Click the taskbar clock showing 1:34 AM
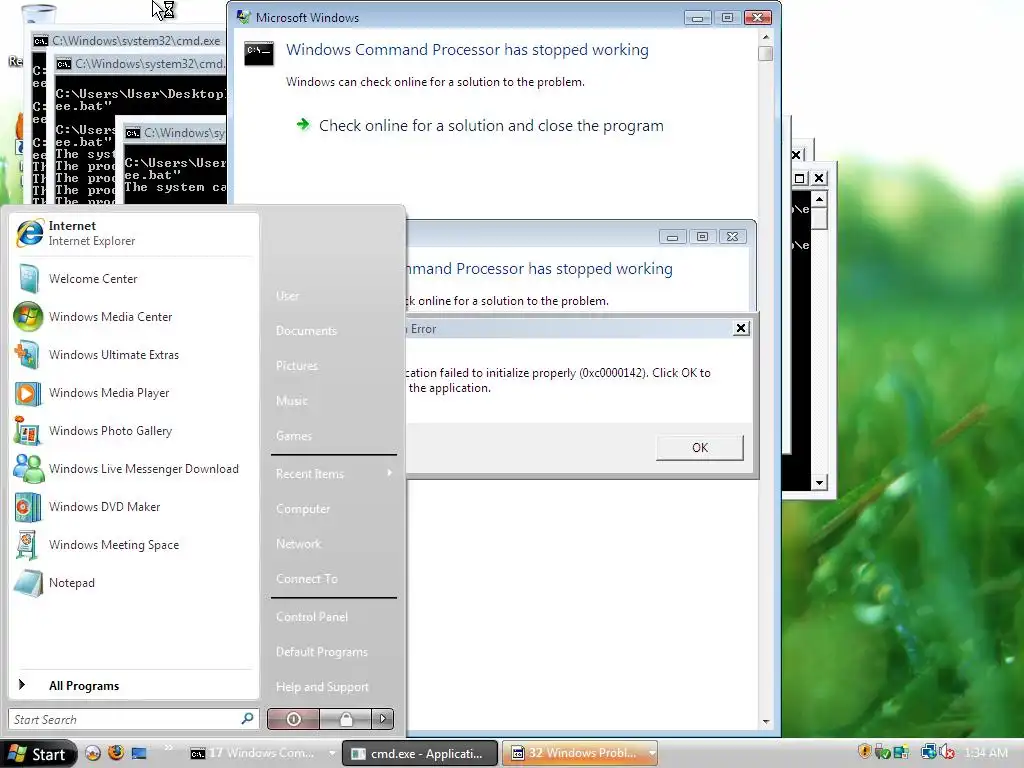The image size is (1024, 768). [x=985, y=753]
